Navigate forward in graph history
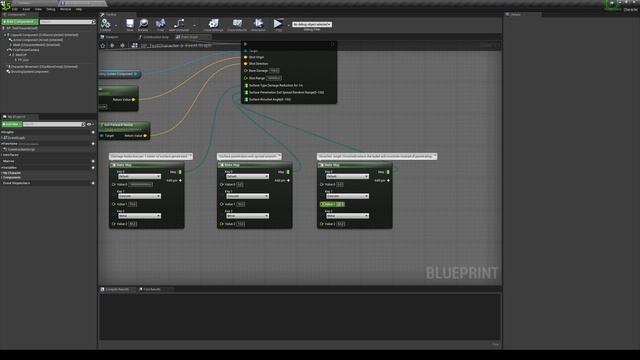 pyautogui.click(x=122, y=45)
